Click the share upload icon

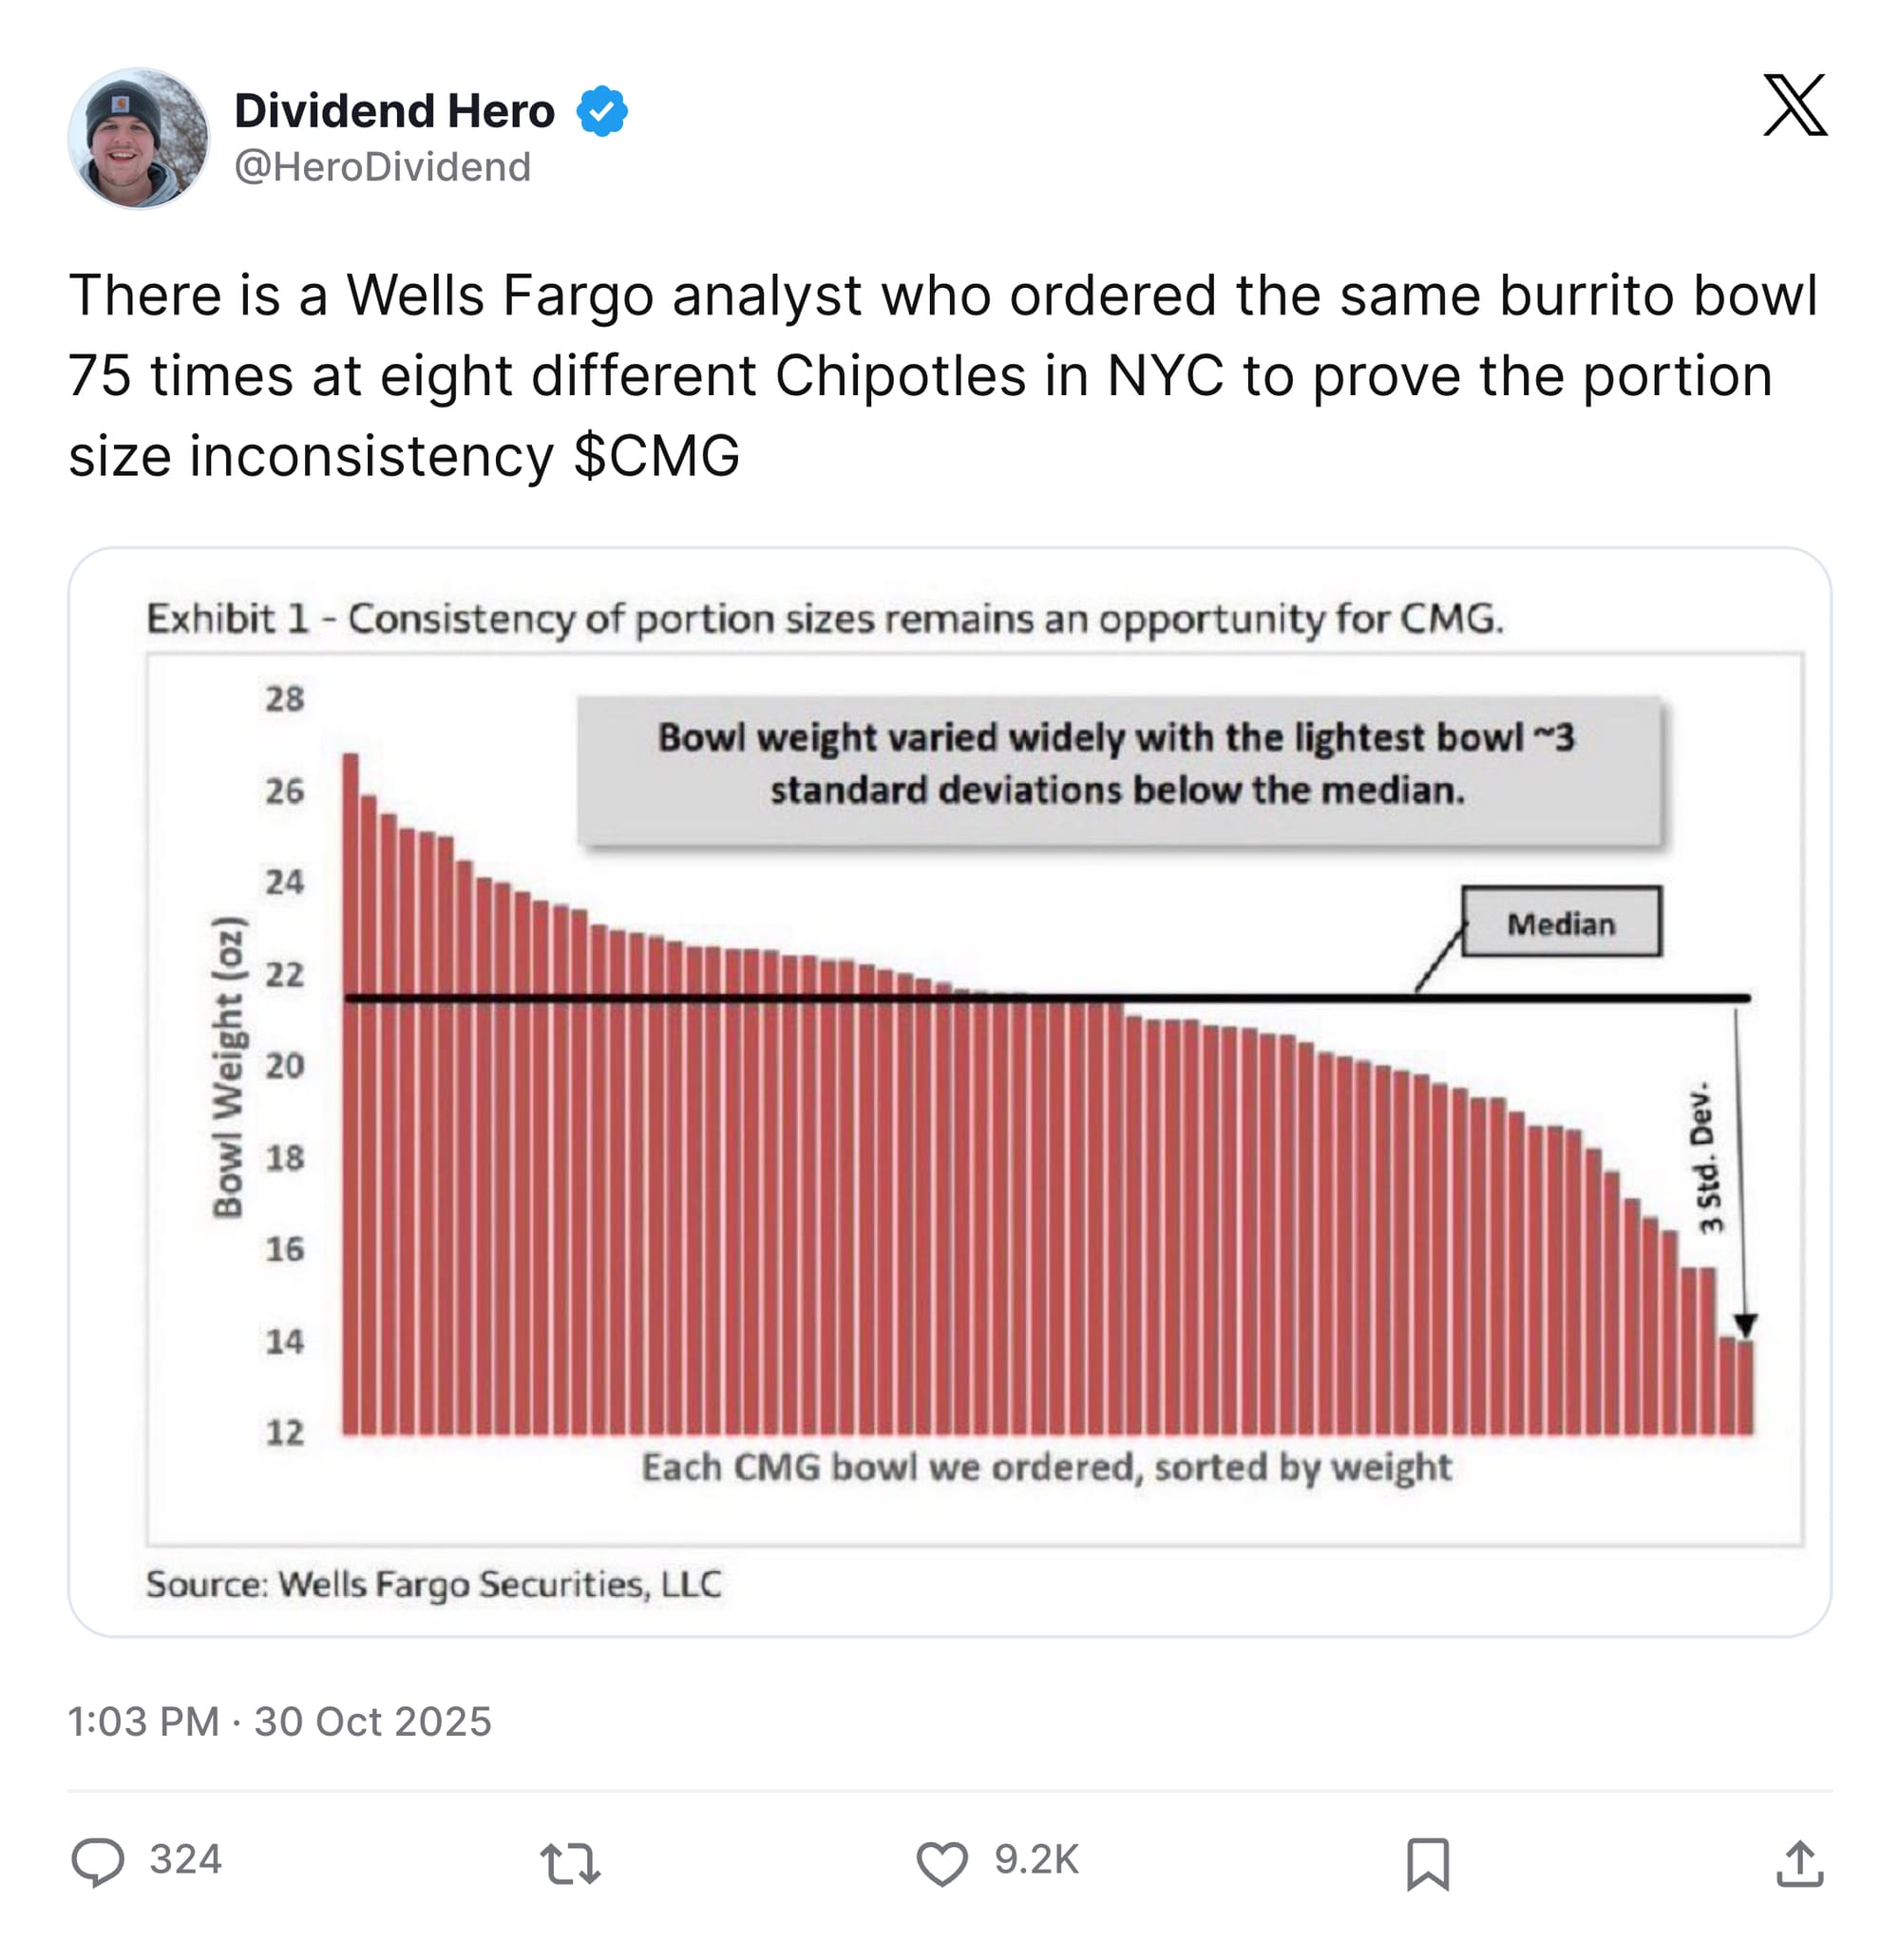point(1799,1863)
